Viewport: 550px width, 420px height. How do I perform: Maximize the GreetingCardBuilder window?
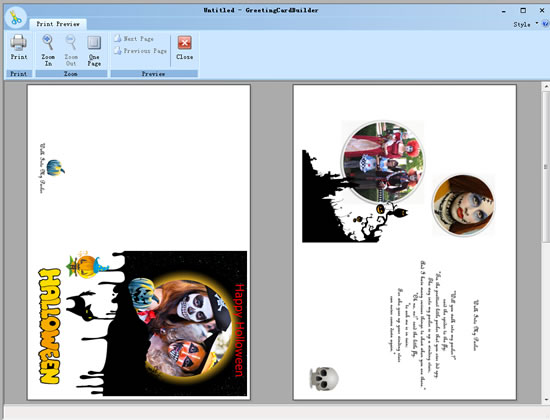523,11
